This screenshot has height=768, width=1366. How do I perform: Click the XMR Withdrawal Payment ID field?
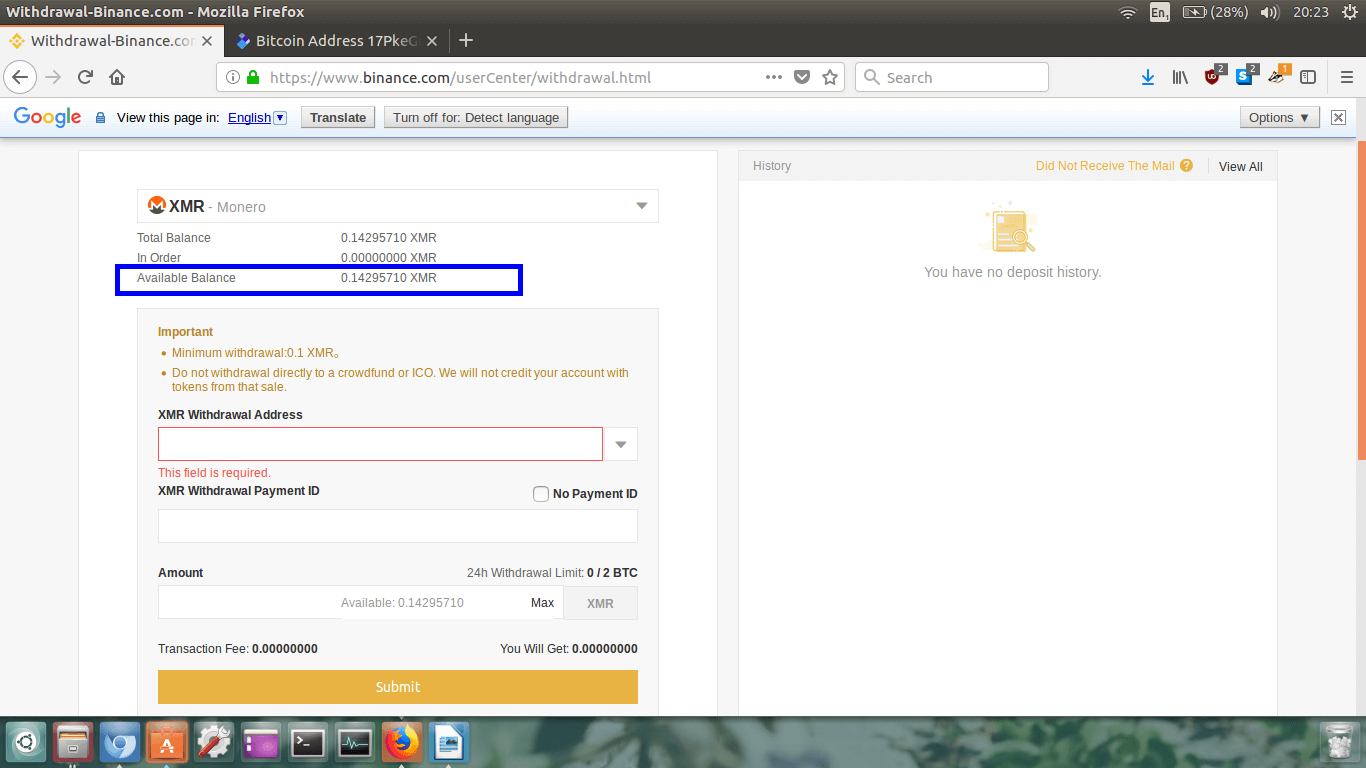pyautogui.click(x=398, y=526)
